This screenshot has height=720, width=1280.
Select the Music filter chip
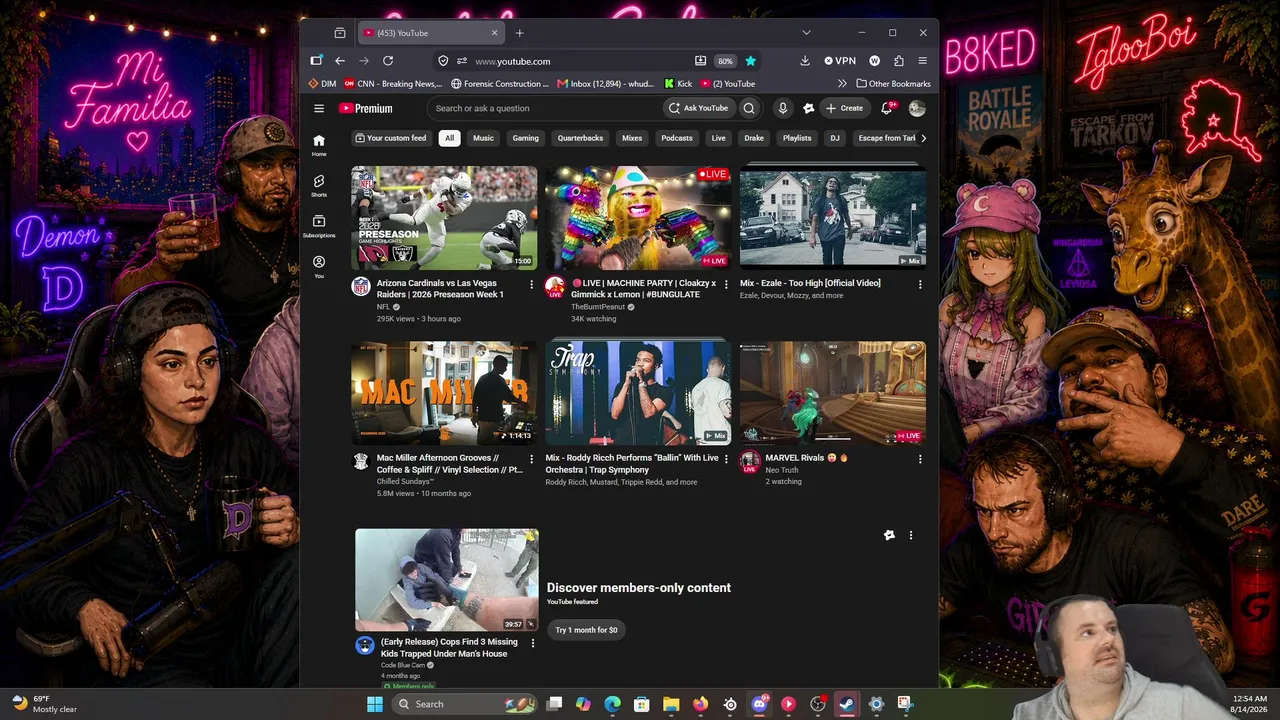tap(483, 138)
